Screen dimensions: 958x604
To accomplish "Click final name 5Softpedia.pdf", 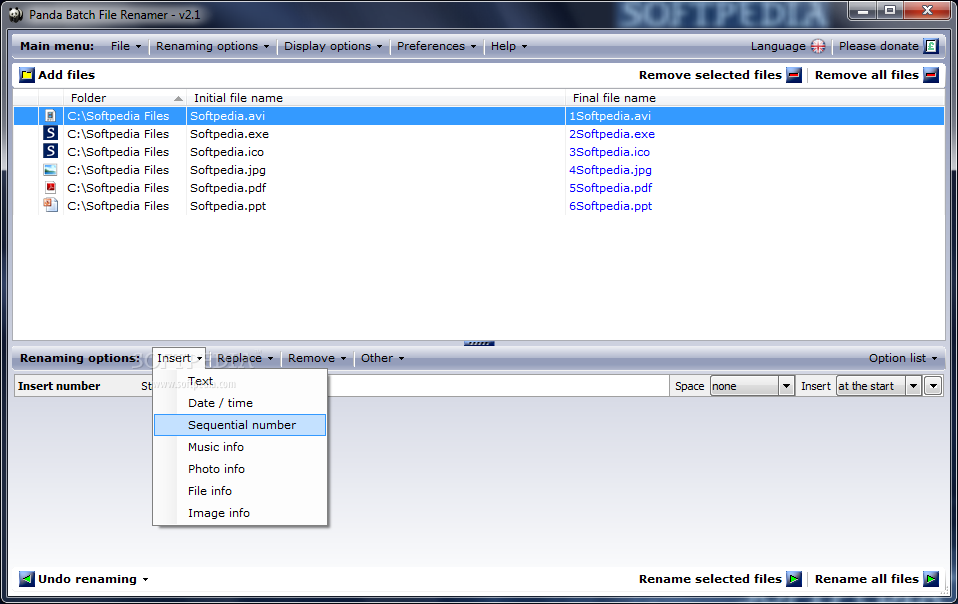I will (x=610, y=187).
